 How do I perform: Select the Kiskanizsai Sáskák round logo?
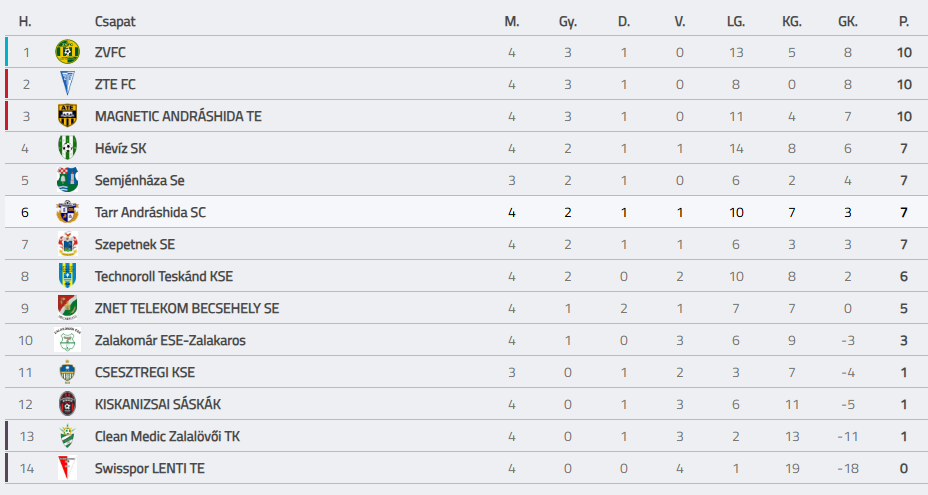(x=67, y=404)
